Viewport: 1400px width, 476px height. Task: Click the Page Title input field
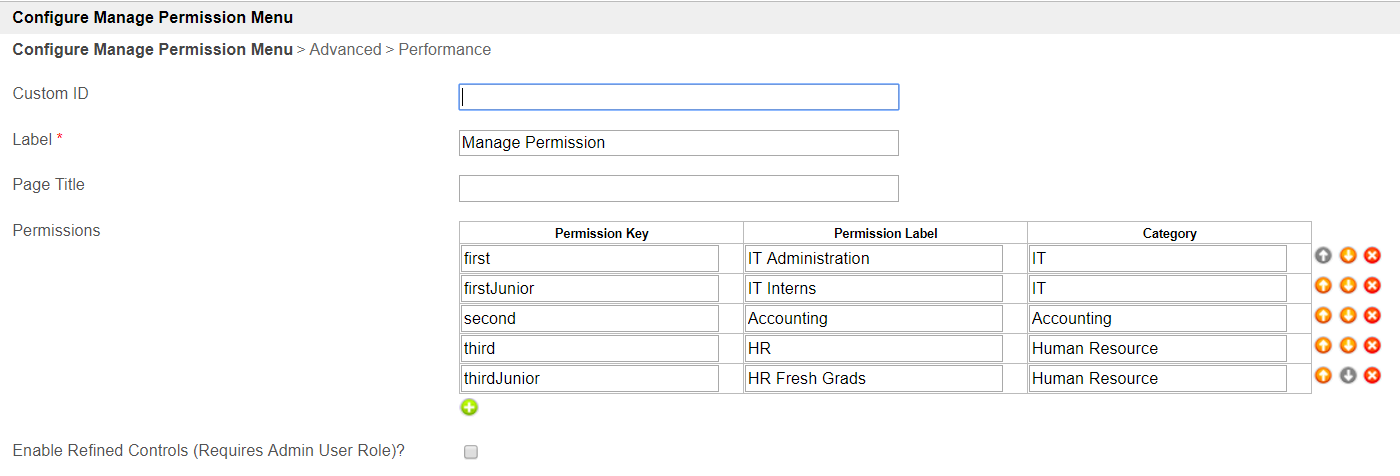click(678, 189)
